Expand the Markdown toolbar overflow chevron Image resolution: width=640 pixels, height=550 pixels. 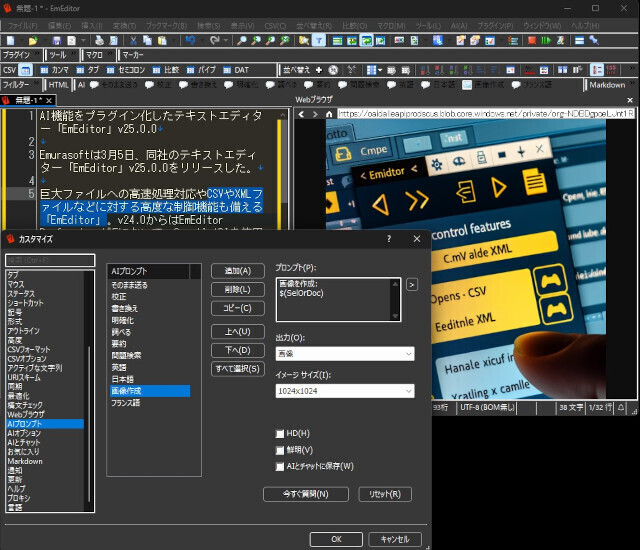tap(632, 83)
